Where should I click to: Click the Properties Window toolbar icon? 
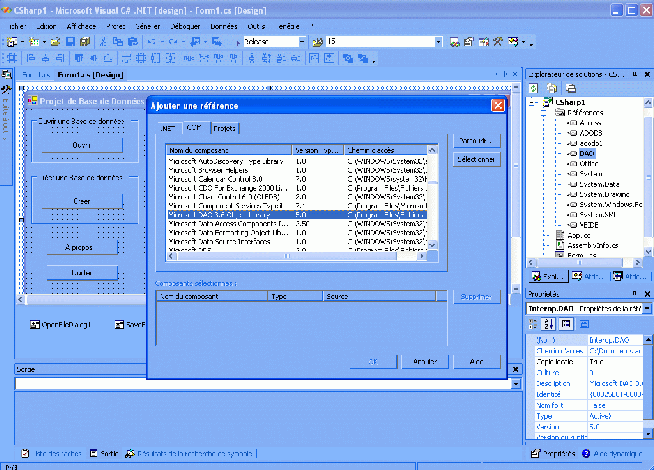[x=469, y=42]
